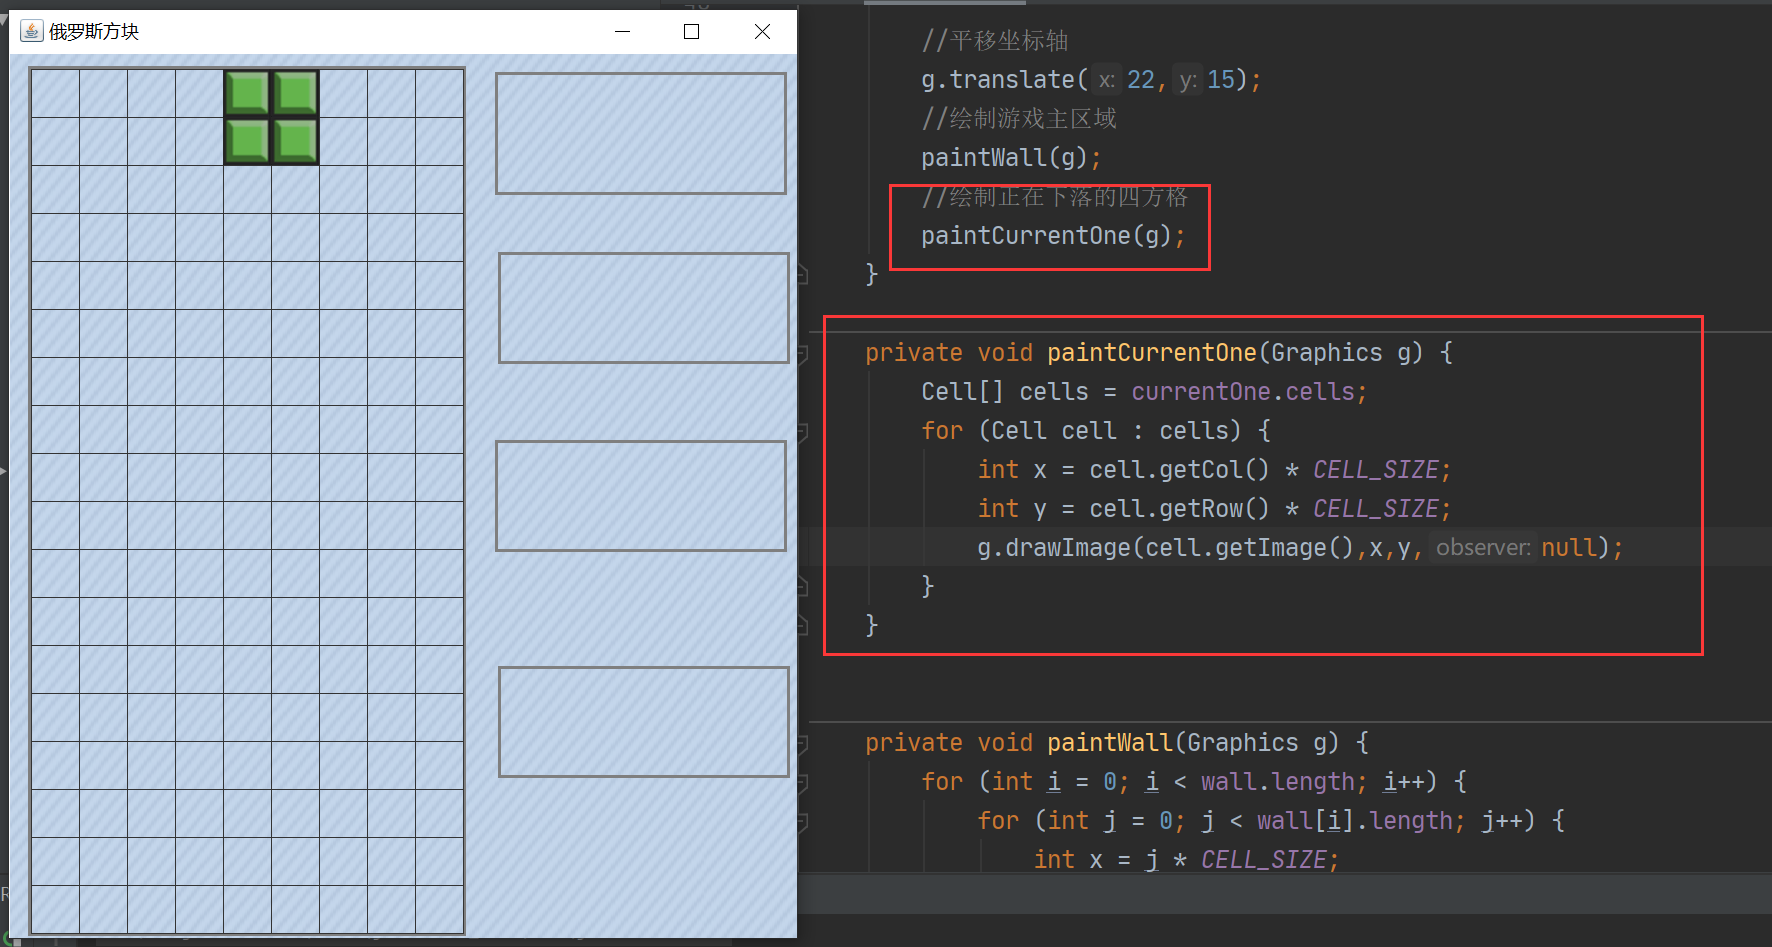Collapse the for (Cell cell : cells) loop fold
The height and width of the screenshot is (947, 1772).
pyautogui.click(x=802, y=431)
